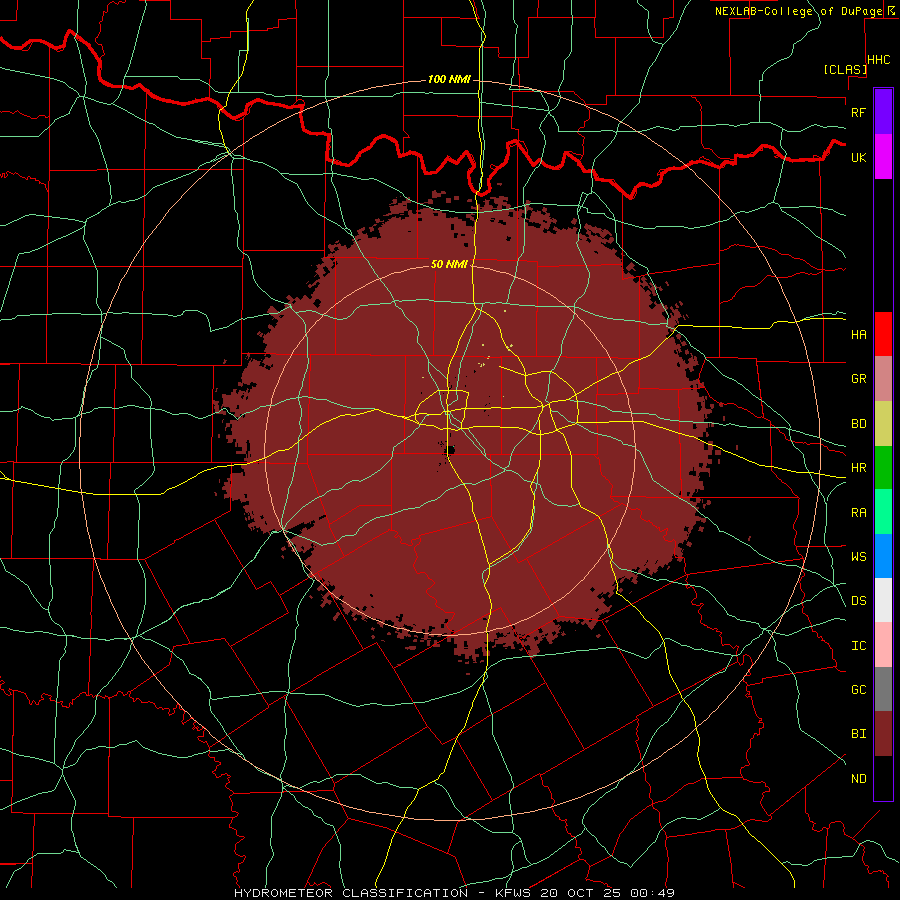Screen dimensions: 900x900
Task: Click the NEXLAB-College of DuPage text
Action: [798, 11]
